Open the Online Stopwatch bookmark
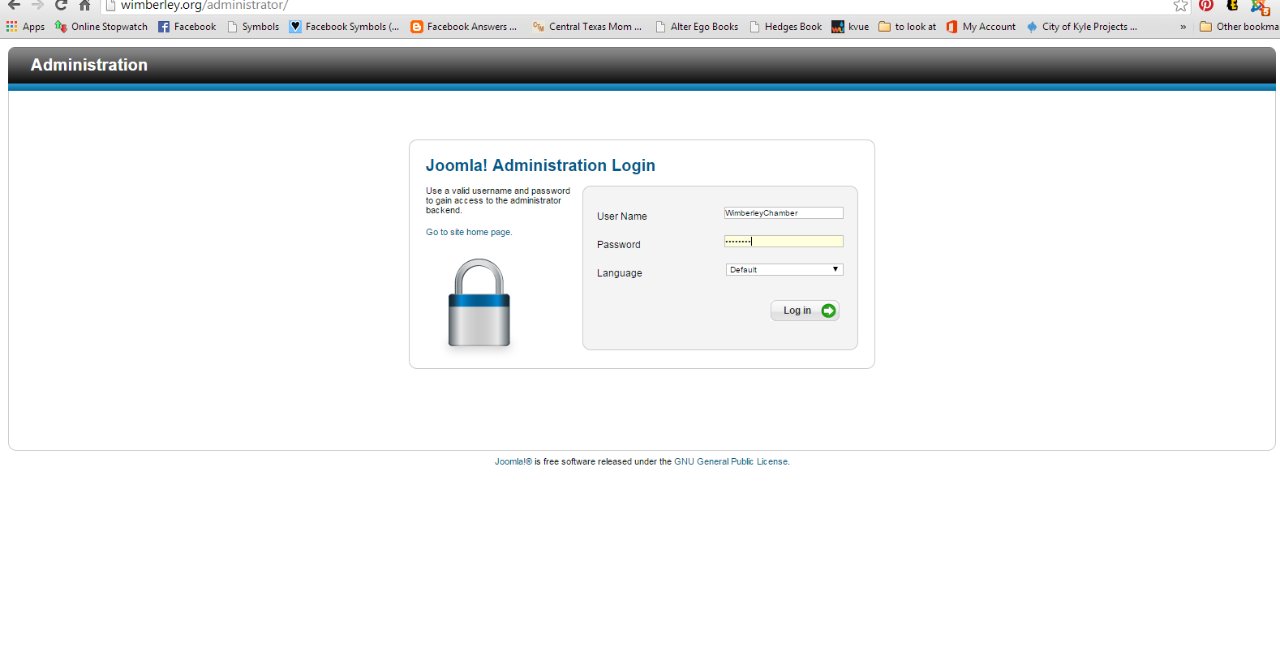This screenshot has width=1280, height=660. 101,27
